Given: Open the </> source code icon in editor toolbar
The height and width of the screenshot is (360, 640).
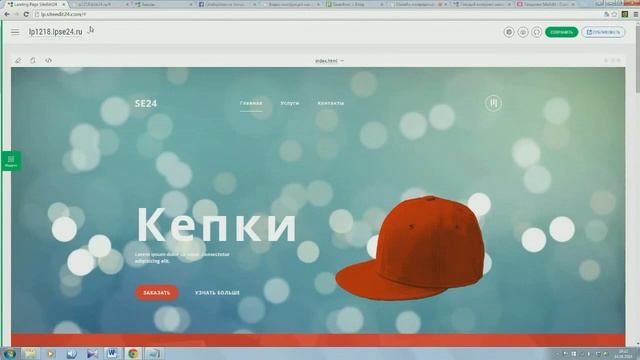Looking at the screenshot, I should [48, 60].
